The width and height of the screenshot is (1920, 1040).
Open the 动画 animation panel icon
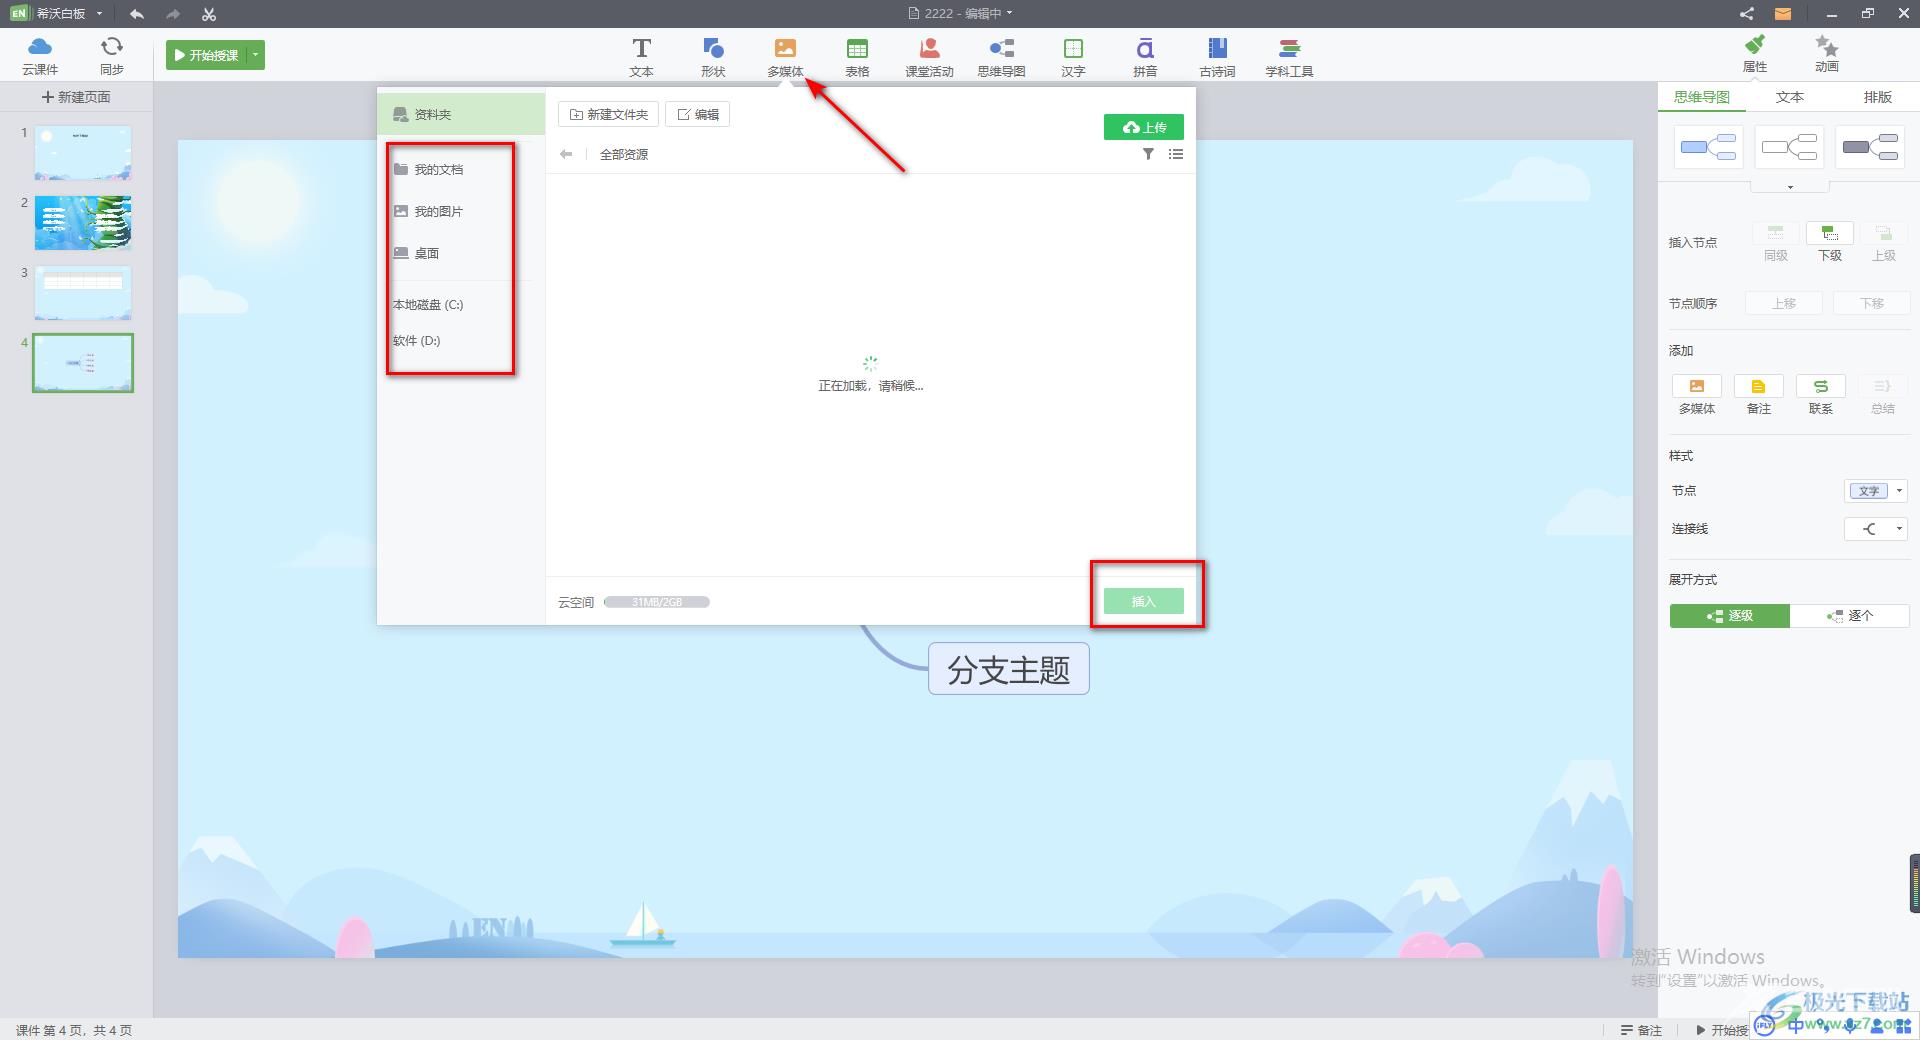coord(1827,53)
